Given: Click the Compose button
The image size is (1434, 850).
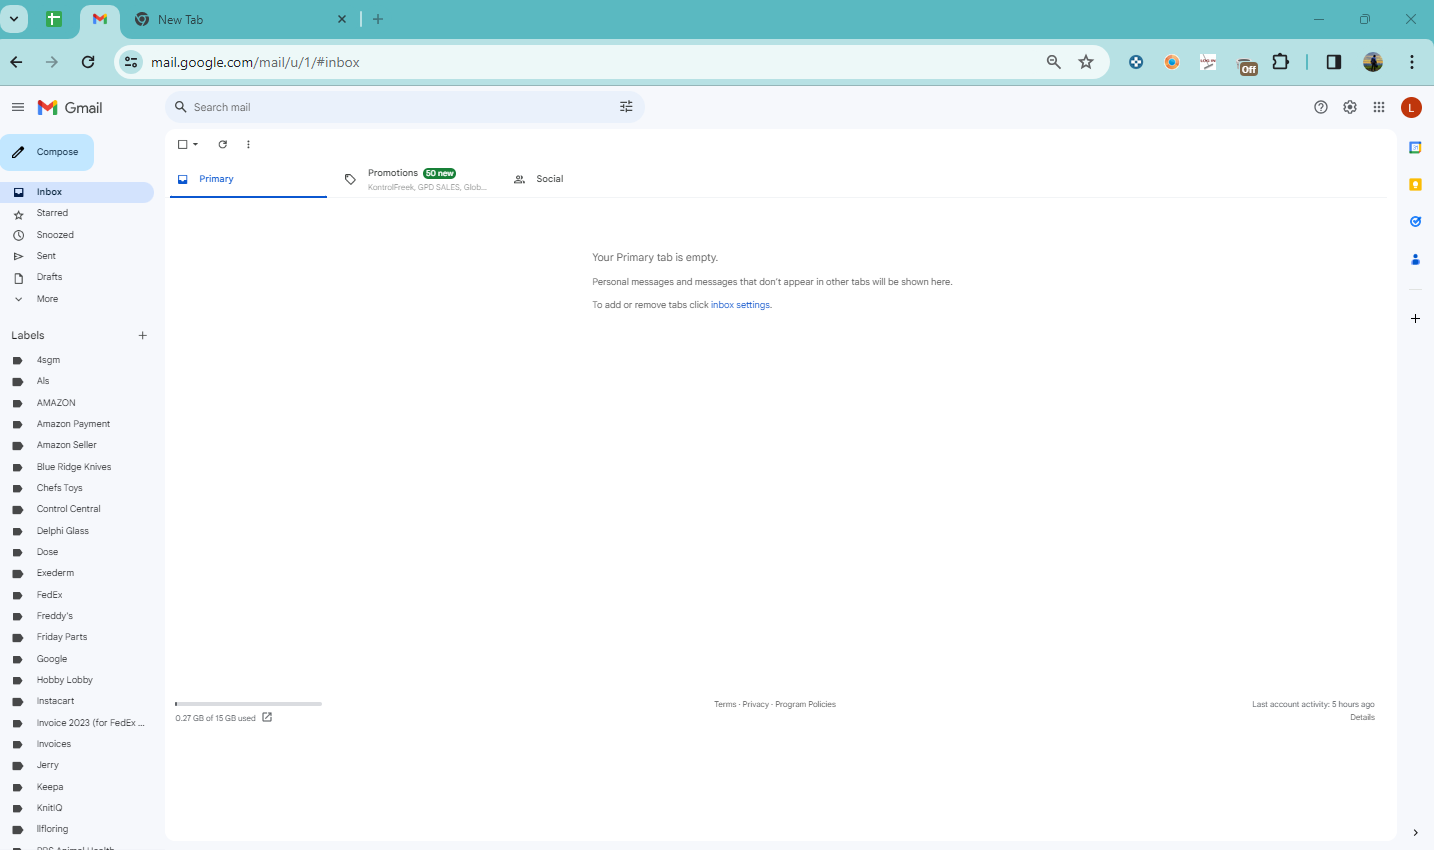Looking at the screenshot, I should pos(47,152).
